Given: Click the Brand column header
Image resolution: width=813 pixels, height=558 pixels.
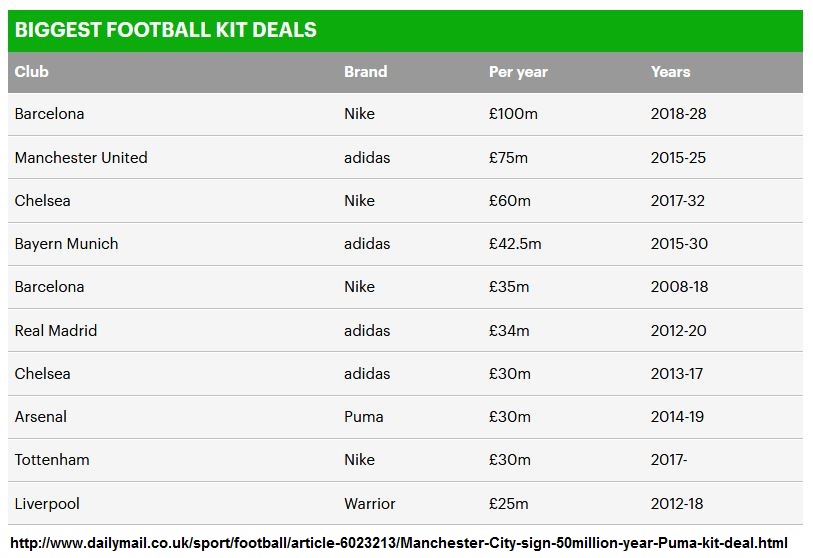Looking at the screenshot, I should coord(365,72).
